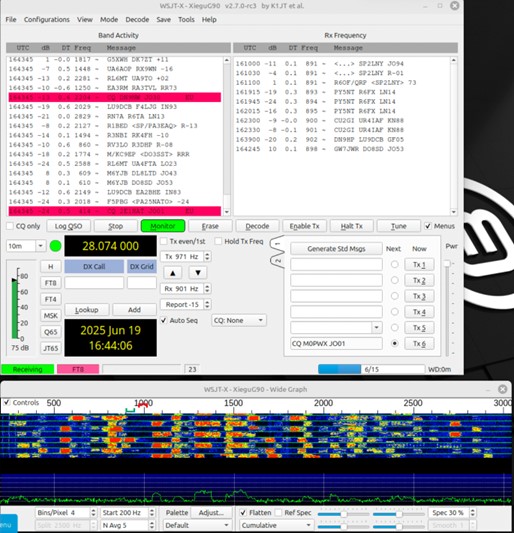514x533 pixels.
Task: Select CQ row highlighted at 2204 Hz
Action: 115,97
